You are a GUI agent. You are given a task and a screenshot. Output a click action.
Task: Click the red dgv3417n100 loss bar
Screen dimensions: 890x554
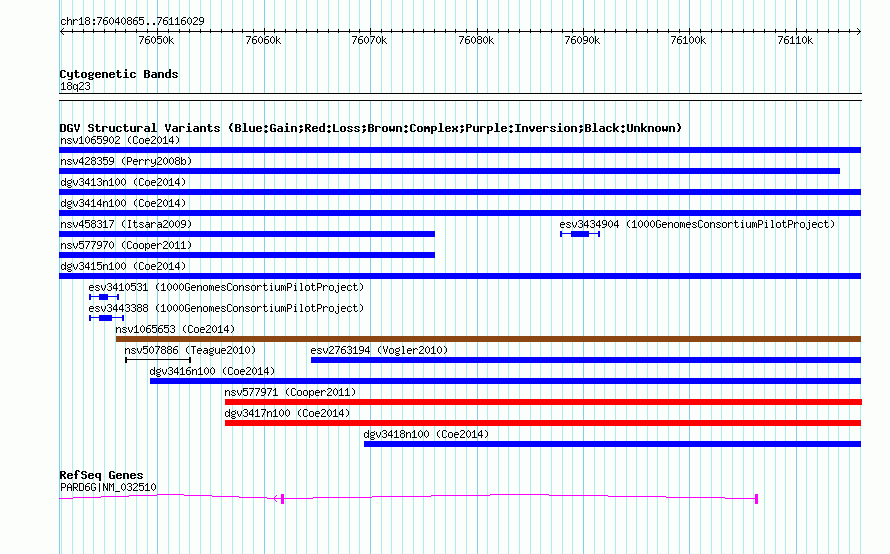coord(543,423)
